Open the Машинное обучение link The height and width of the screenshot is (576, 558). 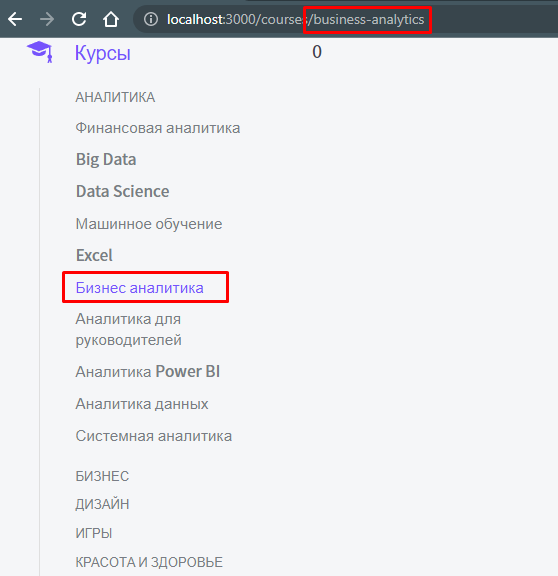(149, 224)
